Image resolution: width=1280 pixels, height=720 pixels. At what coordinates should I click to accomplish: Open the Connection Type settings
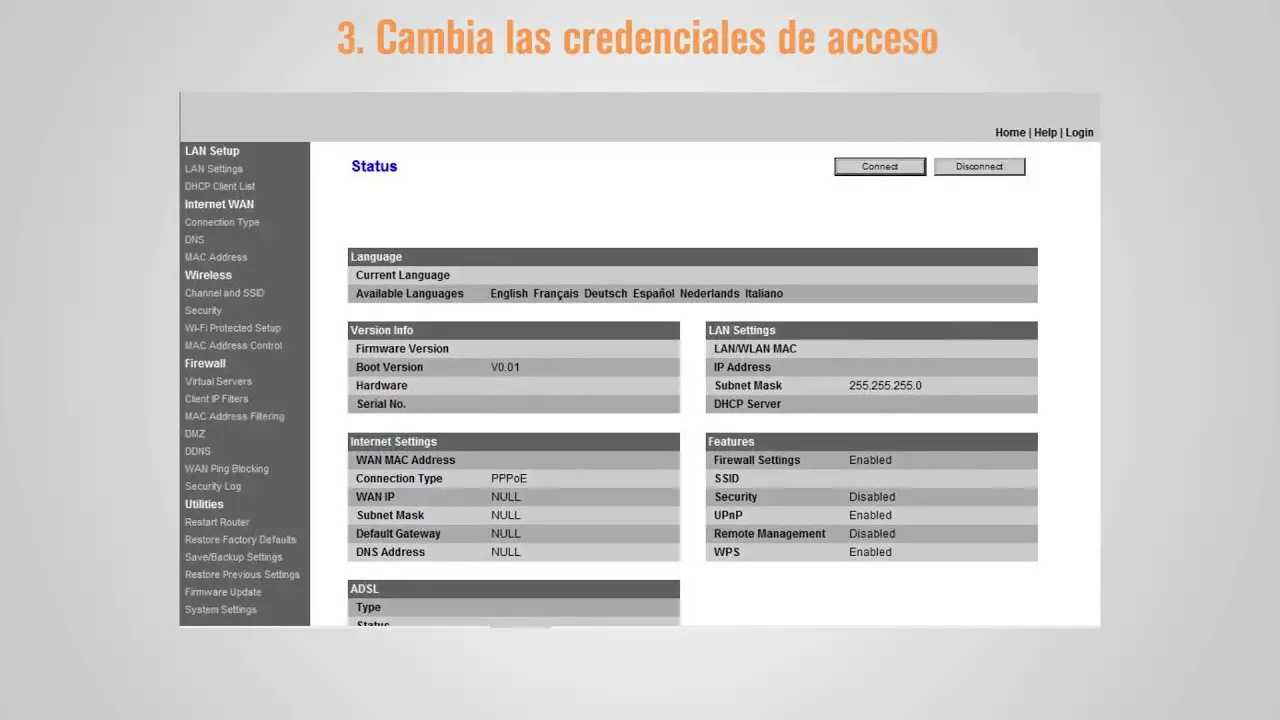pos(222,222)
